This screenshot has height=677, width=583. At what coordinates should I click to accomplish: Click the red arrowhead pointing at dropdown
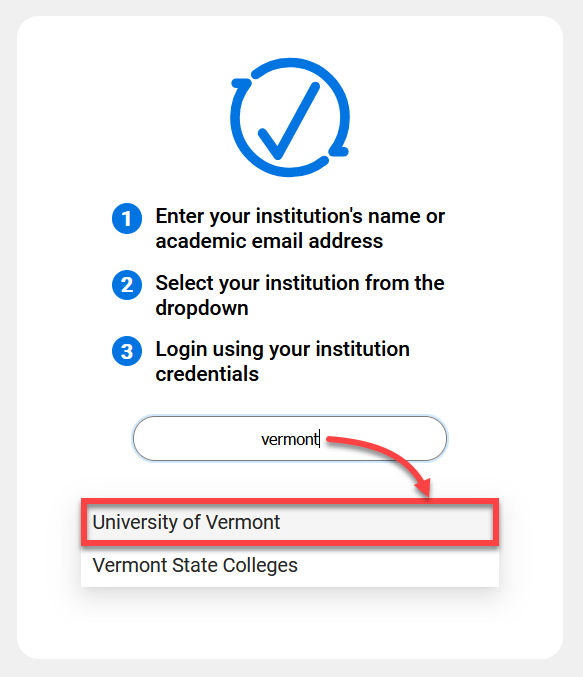coord(423,487)
